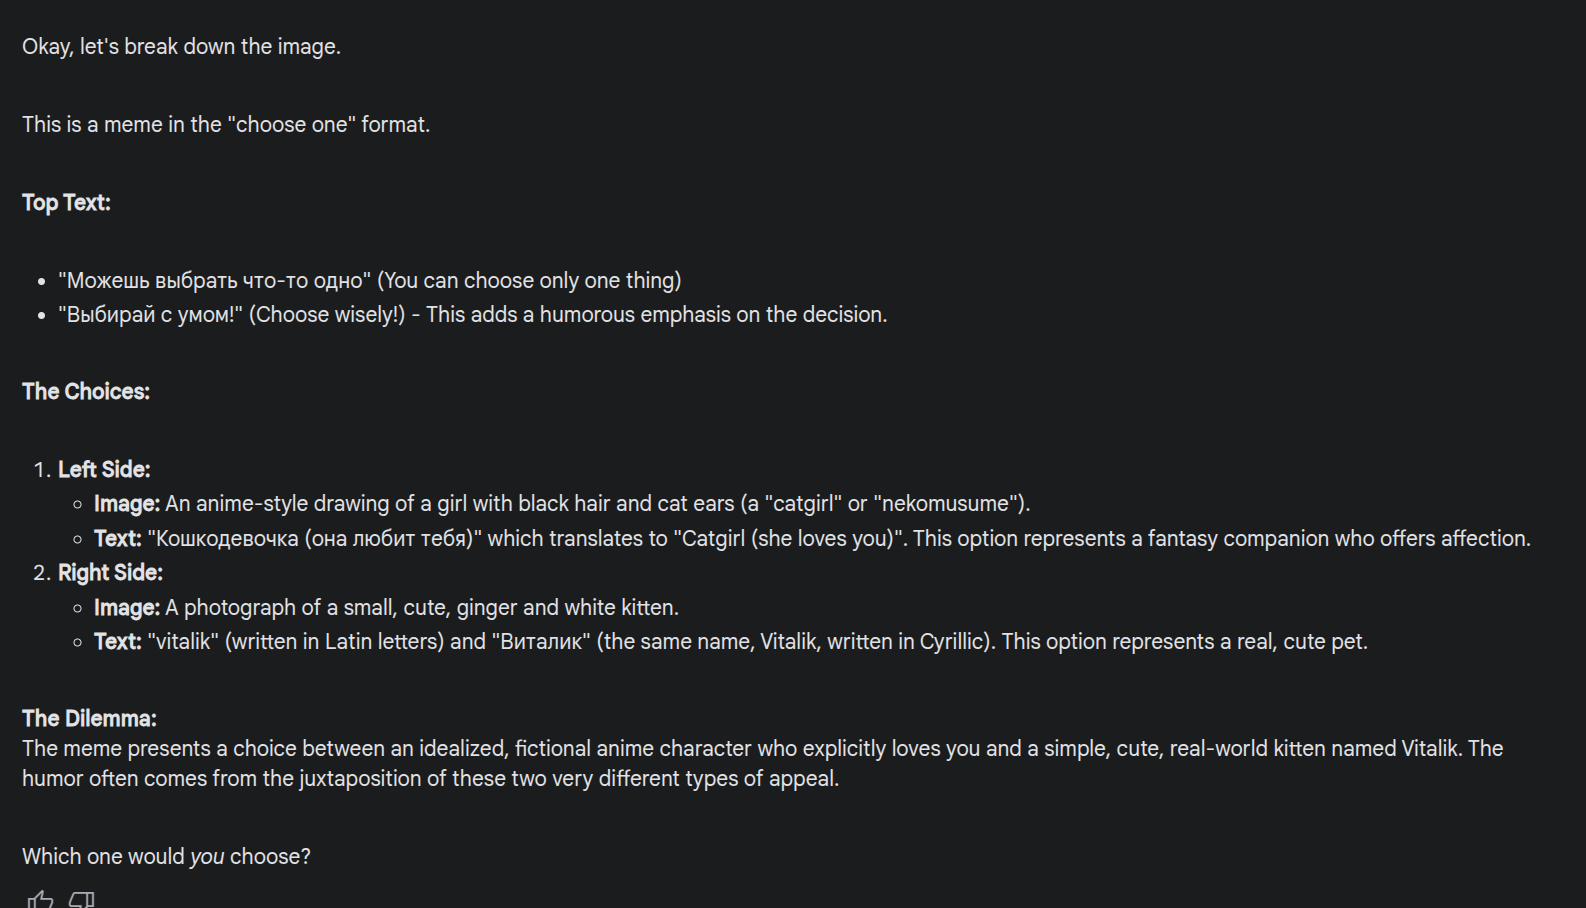Click the "Кошкодевочка" text description line
The image size is (1586, 908).
click(x=812, y=539)
